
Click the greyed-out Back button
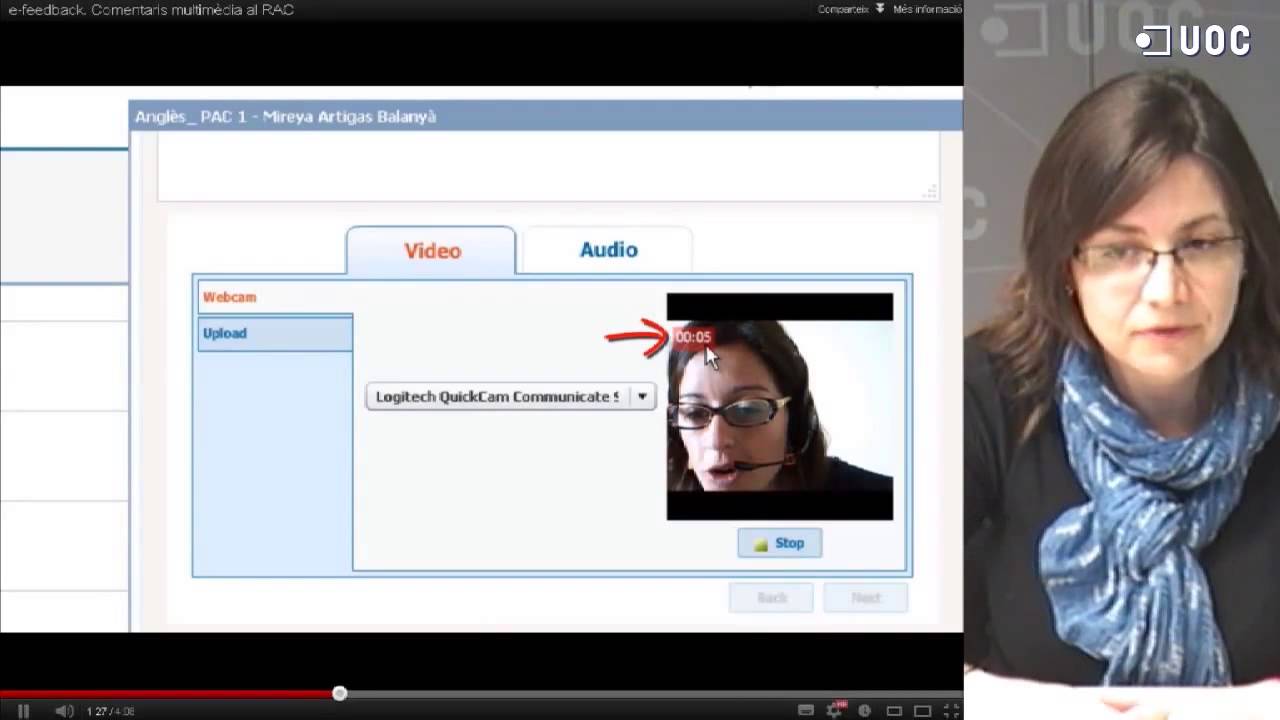tap(772, 598)
